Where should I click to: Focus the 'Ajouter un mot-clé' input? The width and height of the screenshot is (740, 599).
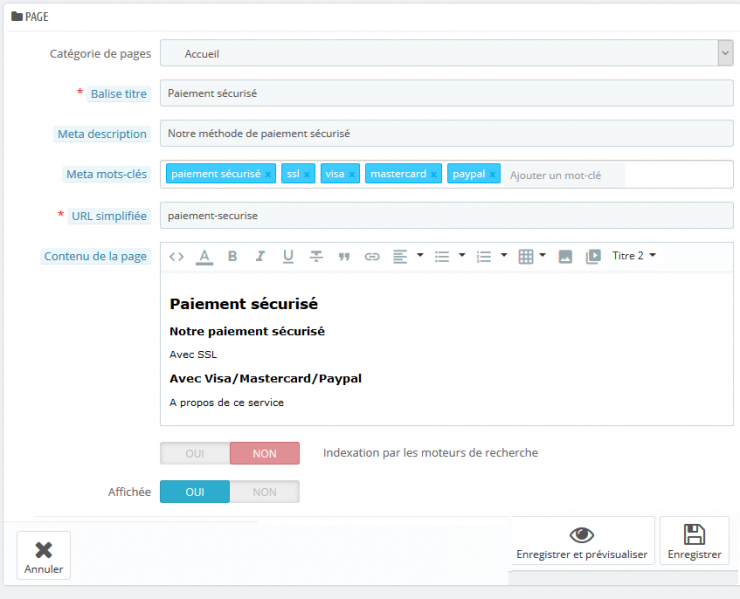pos(564,176)
